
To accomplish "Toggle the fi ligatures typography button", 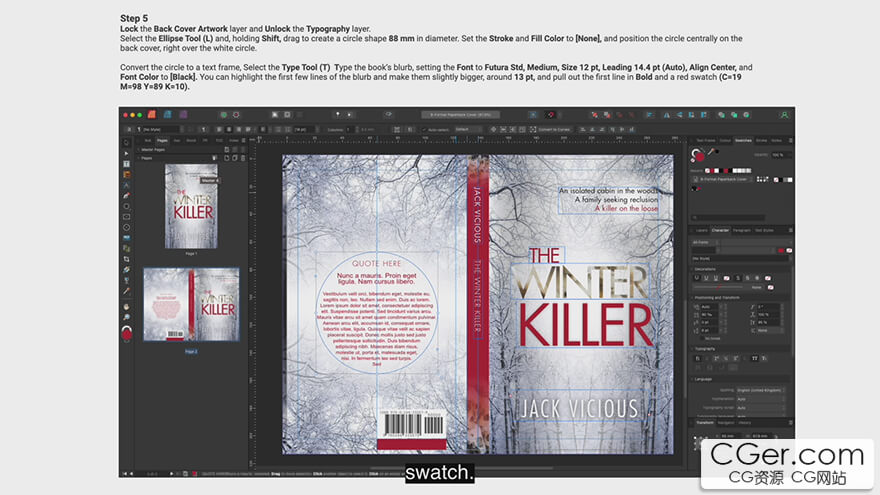I will (698, 358).
